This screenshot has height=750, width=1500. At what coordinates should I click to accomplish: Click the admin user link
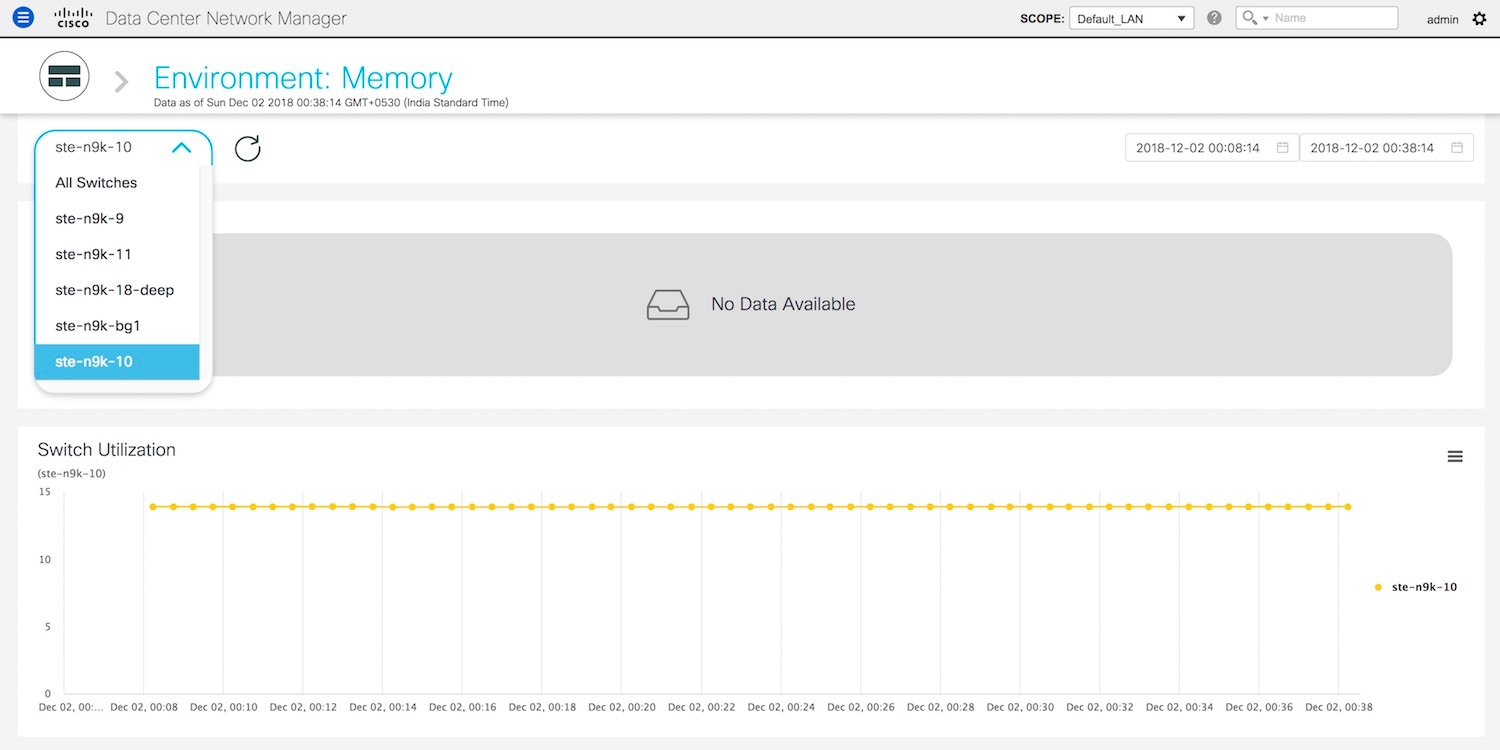point(1442,19)
